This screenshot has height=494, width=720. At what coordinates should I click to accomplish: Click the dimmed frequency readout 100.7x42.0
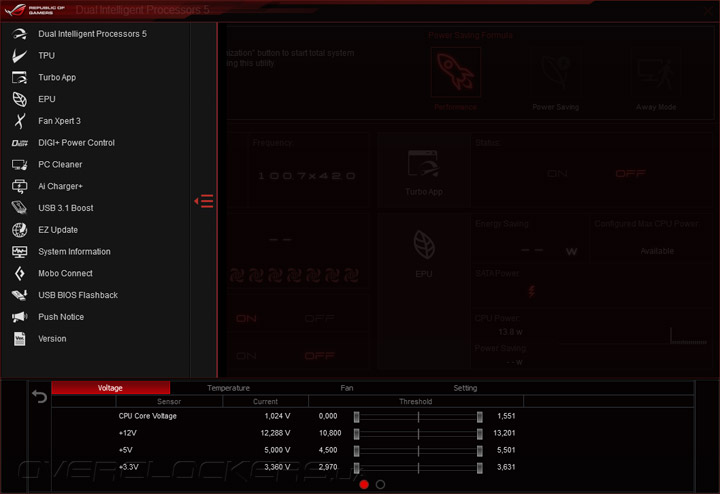(x=307, y=176)
